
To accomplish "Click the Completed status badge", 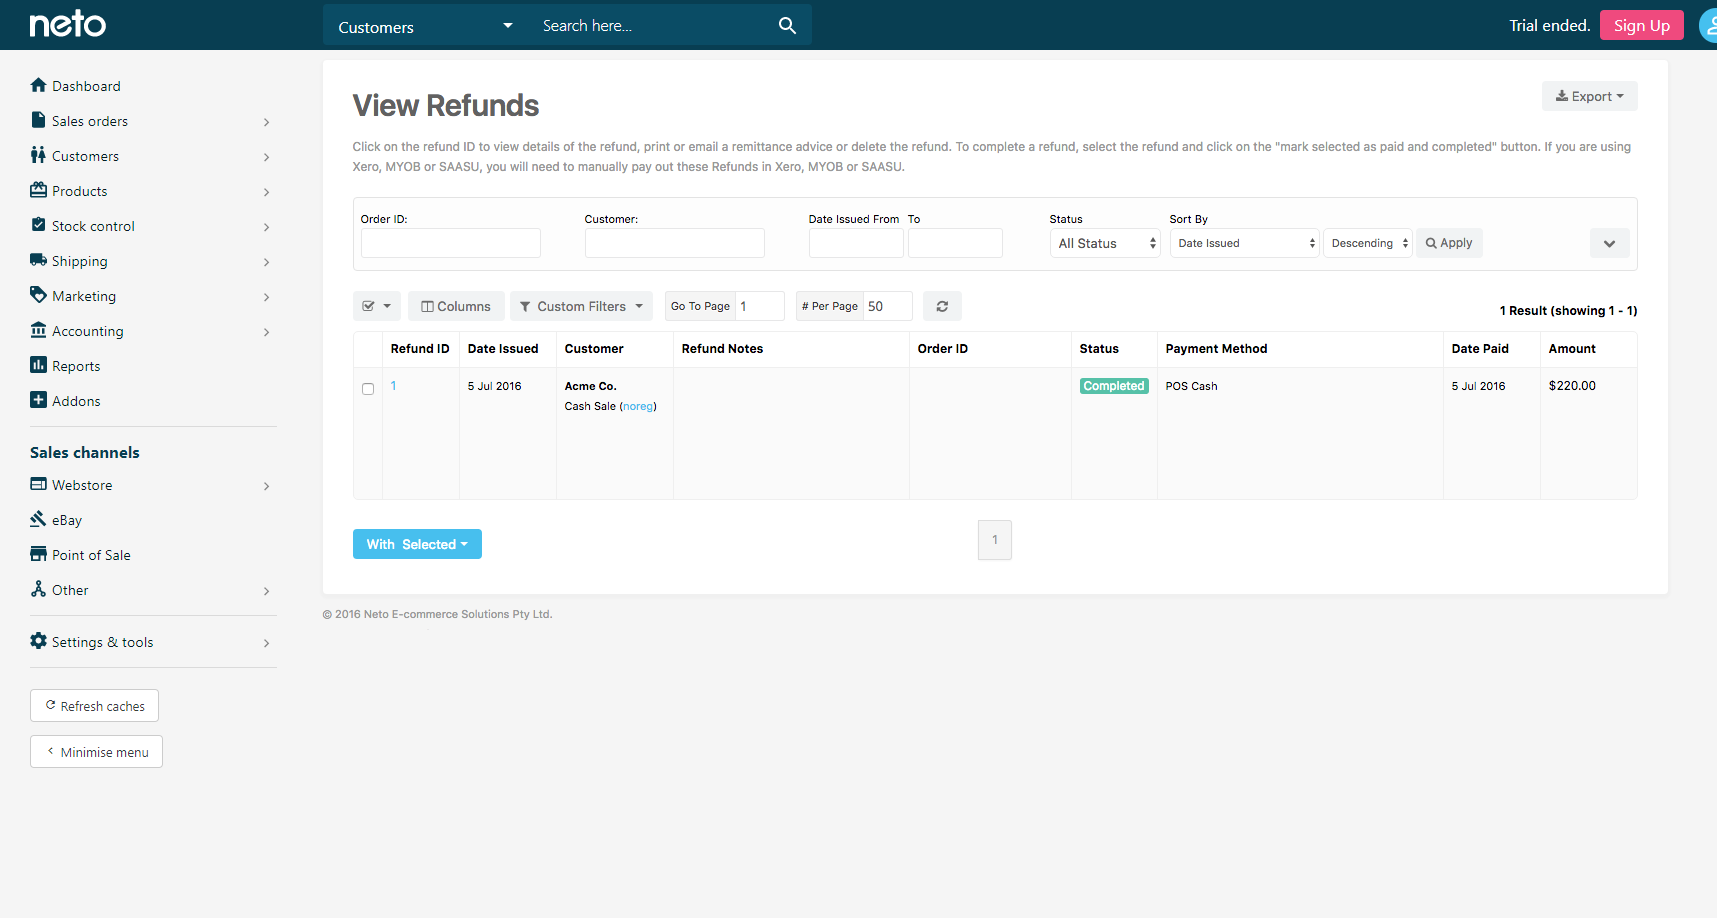I will pyautogui.click(x=1114, y=386).
